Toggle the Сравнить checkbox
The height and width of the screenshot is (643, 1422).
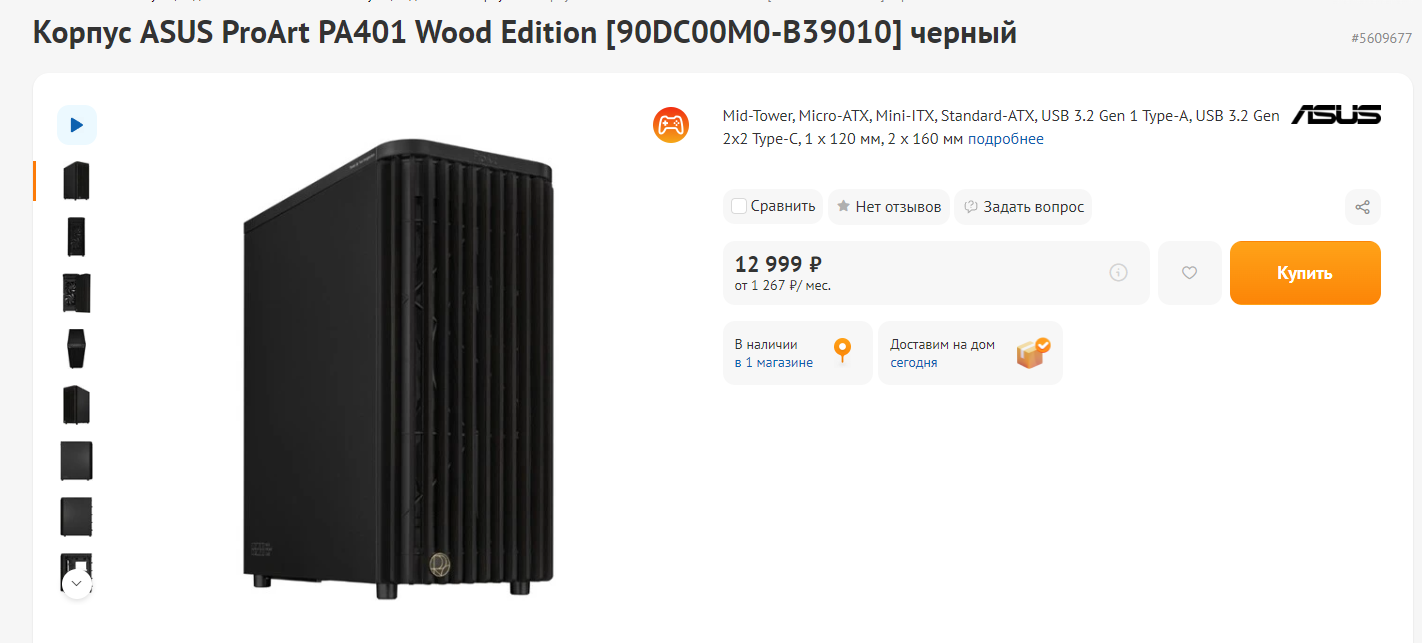click(740, 207)
